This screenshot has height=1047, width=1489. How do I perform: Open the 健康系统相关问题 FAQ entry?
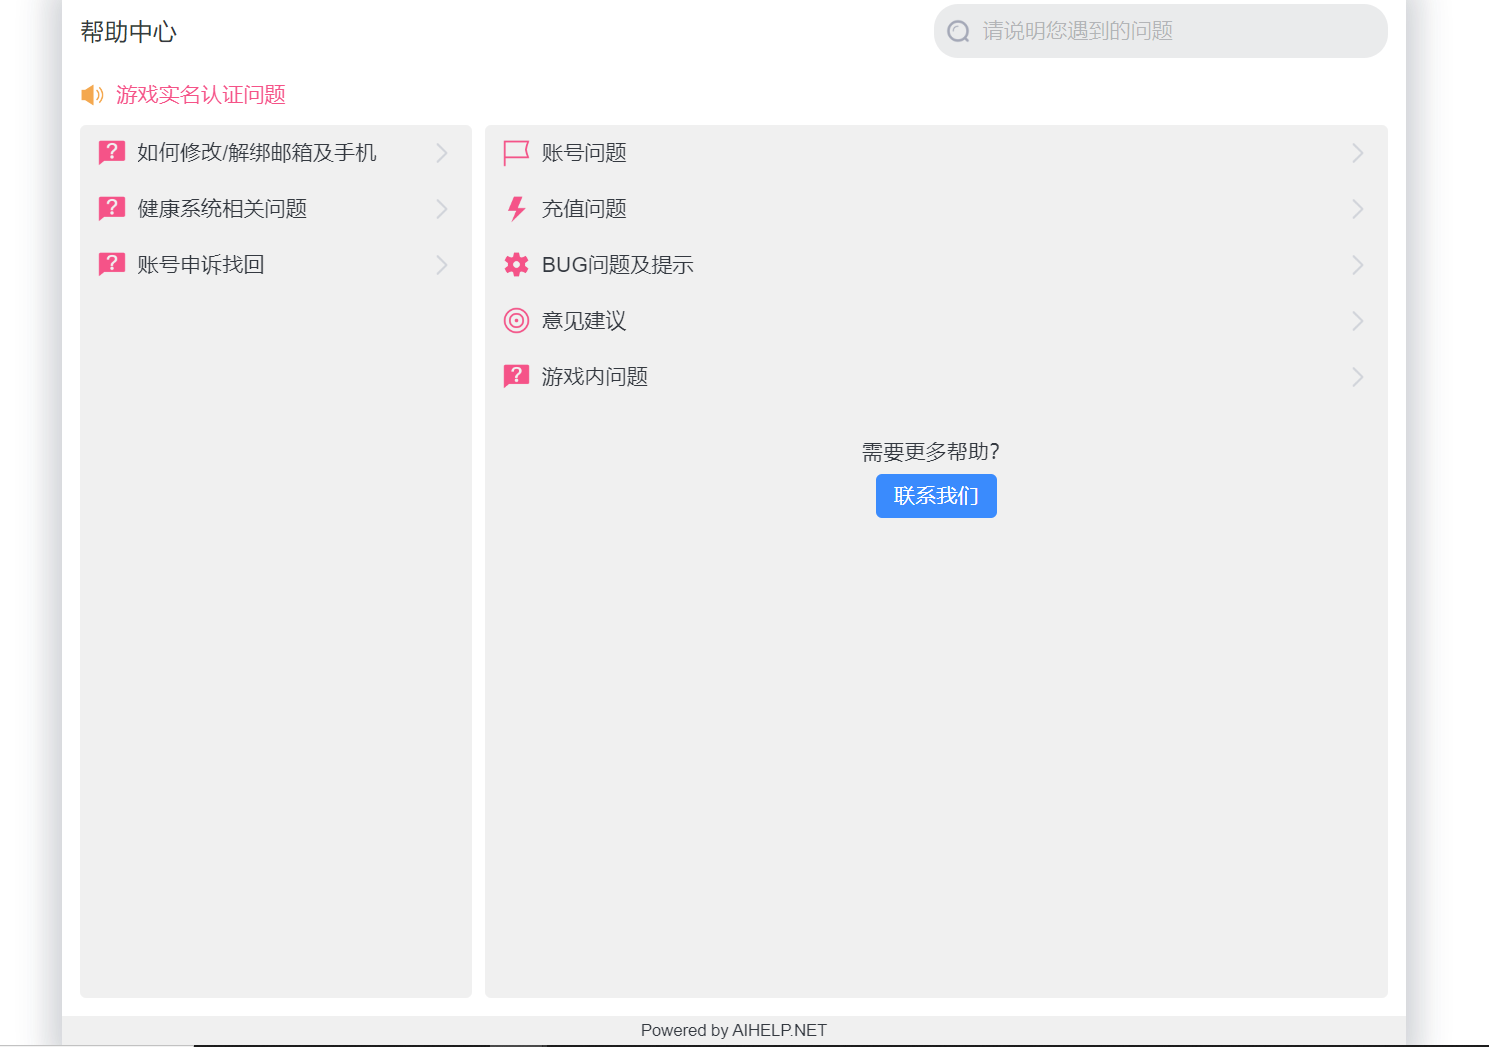click(222, 209)
